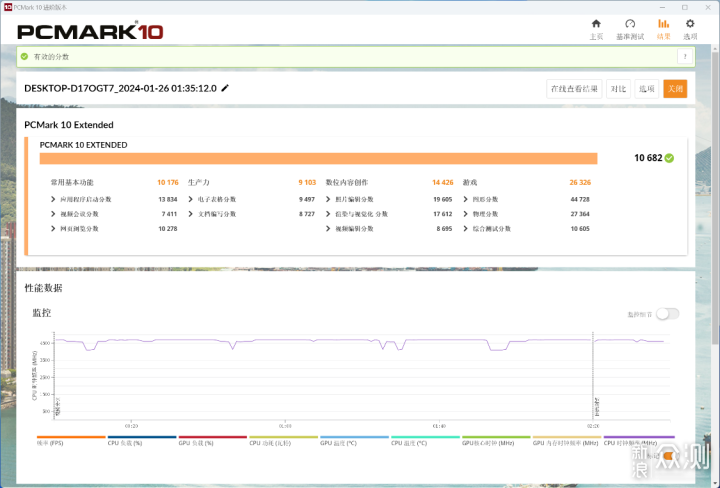Click the green check icon beside 有效的分数
The height and width of the screenshot is (488, 720).
24,56
